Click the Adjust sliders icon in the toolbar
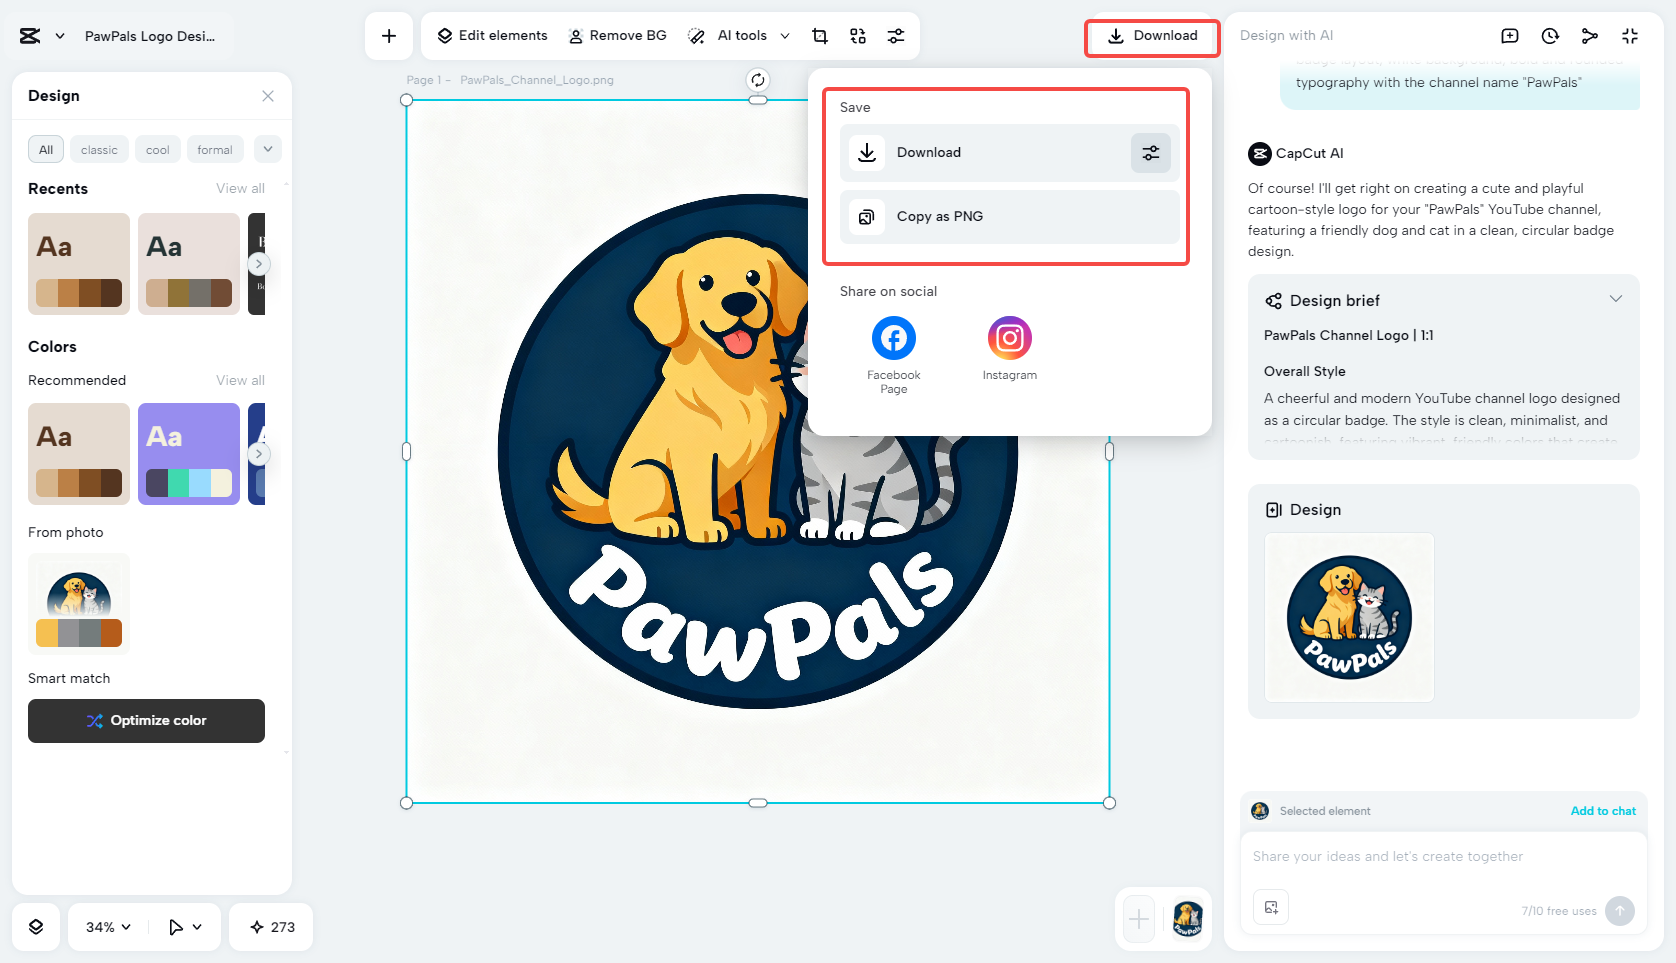1676x963 pixels. [x=896, y=35]
